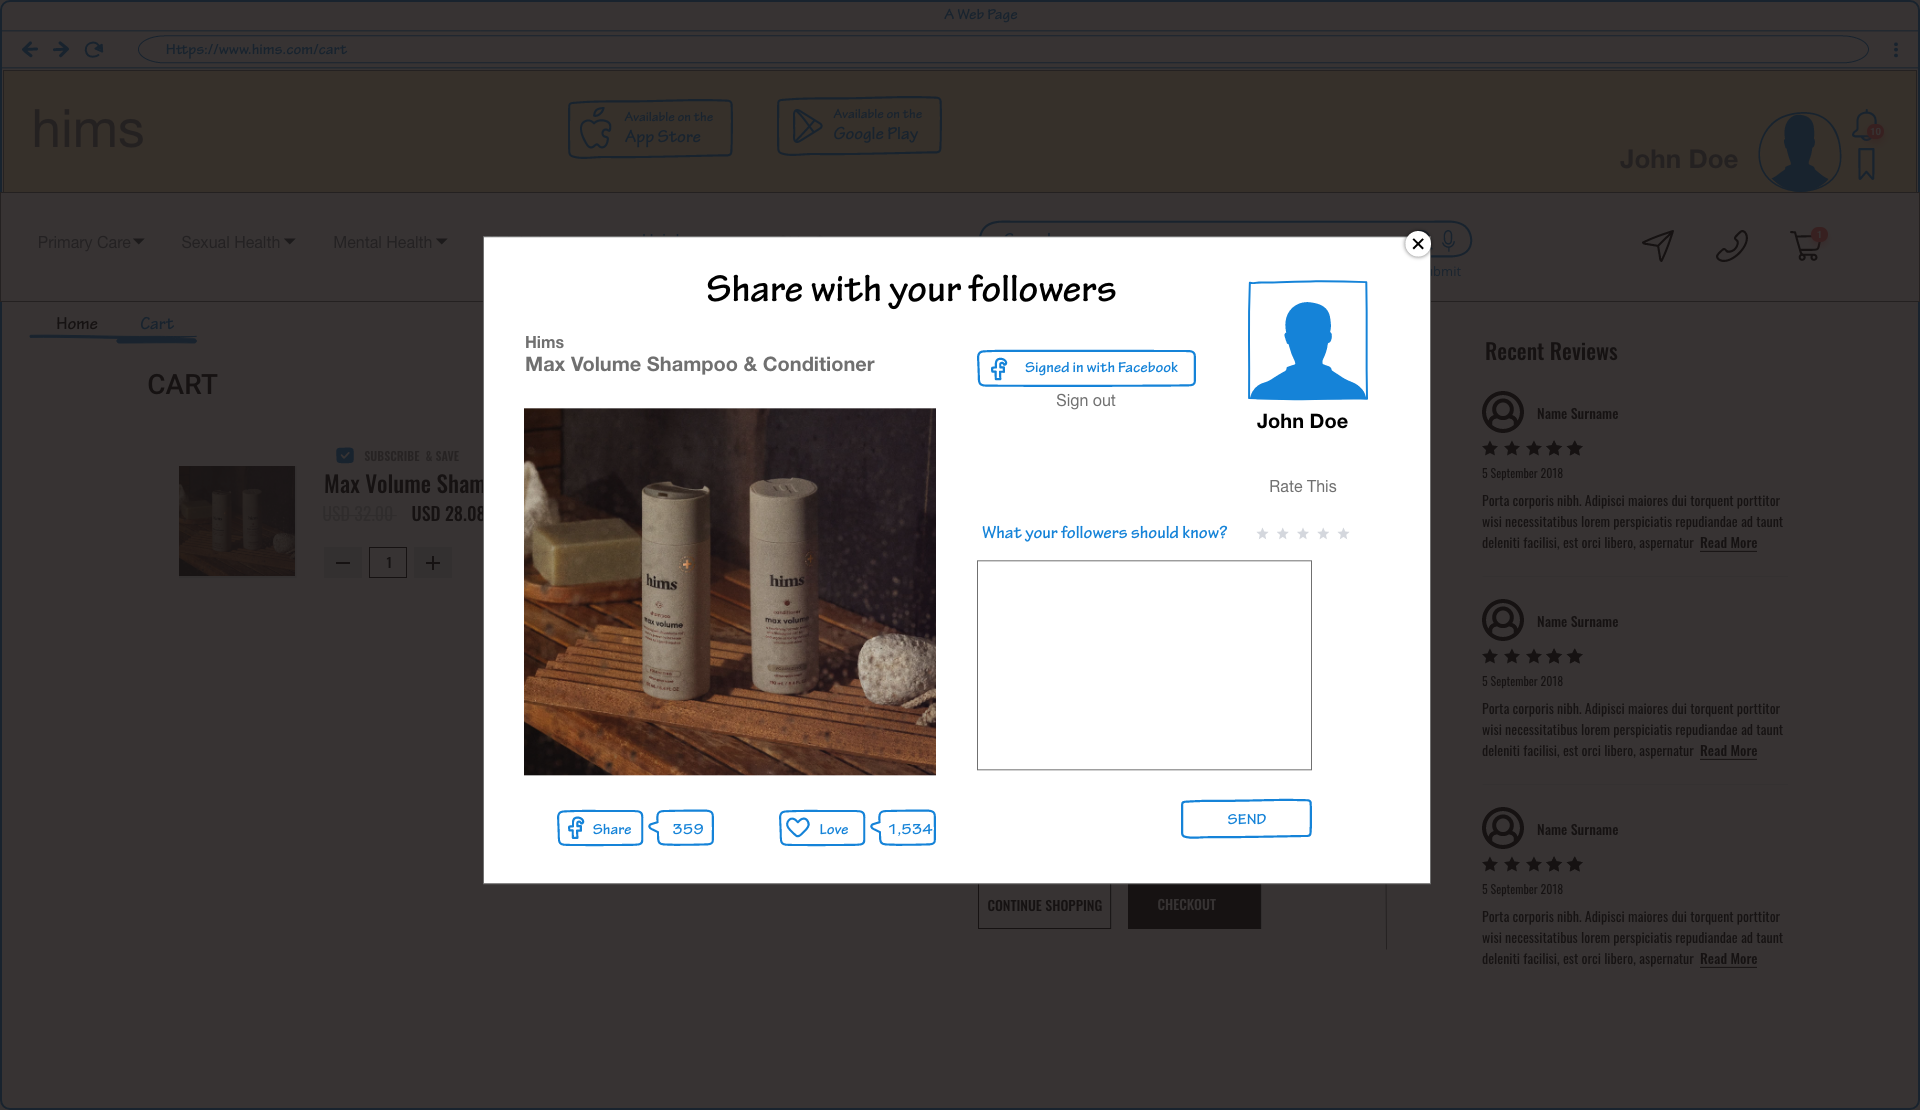Screen dimensions: 1920x1110
Task: Open the App Store badge
Action: click(x=650, y=128)
